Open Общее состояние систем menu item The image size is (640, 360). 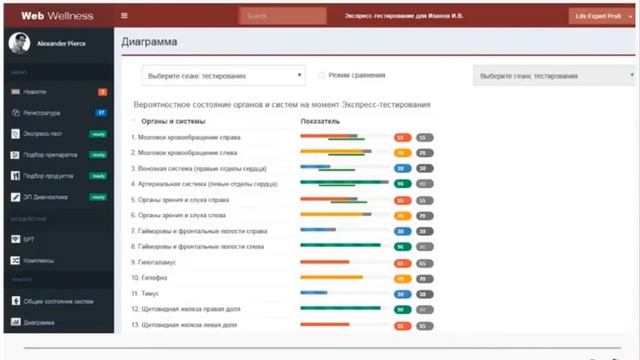click(58, 301)
